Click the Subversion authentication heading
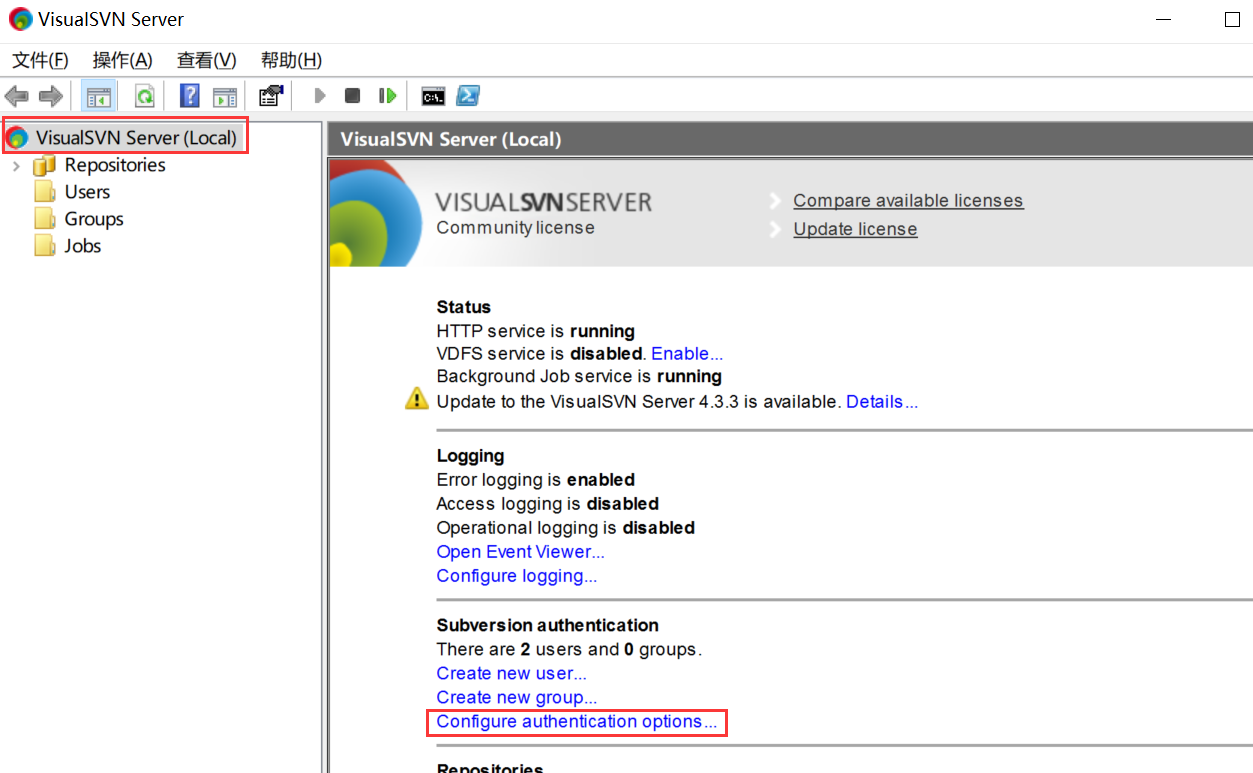Image resolution: width=1253 pixels, height=773 pixels. coord(547,625)
